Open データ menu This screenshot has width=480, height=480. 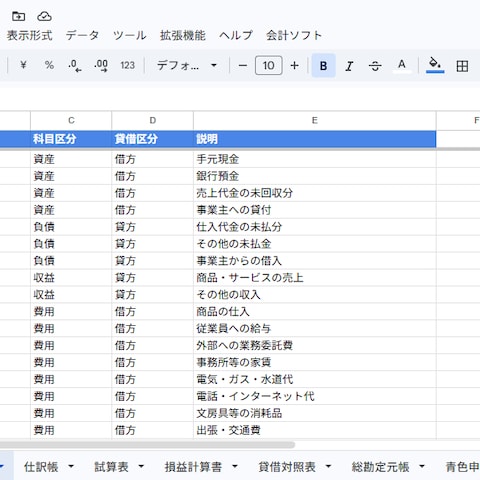[x=82, y=35]
